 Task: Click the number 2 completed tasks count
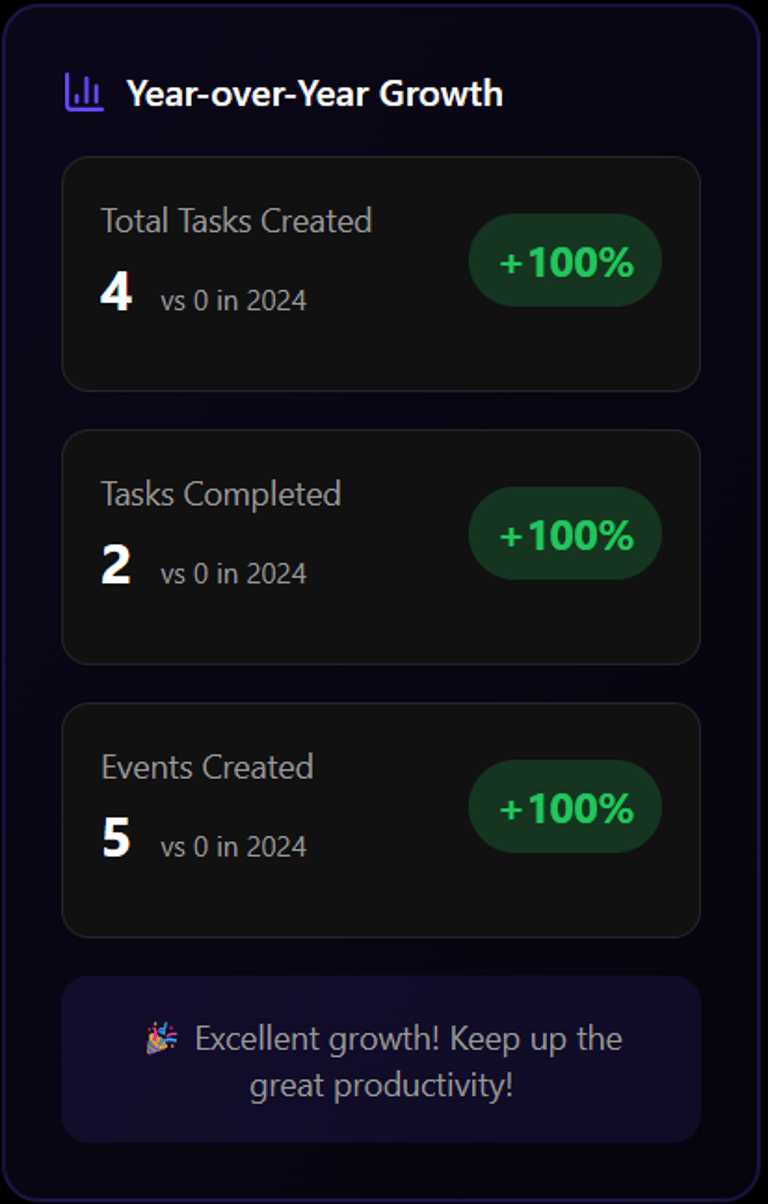coord(116,565)
